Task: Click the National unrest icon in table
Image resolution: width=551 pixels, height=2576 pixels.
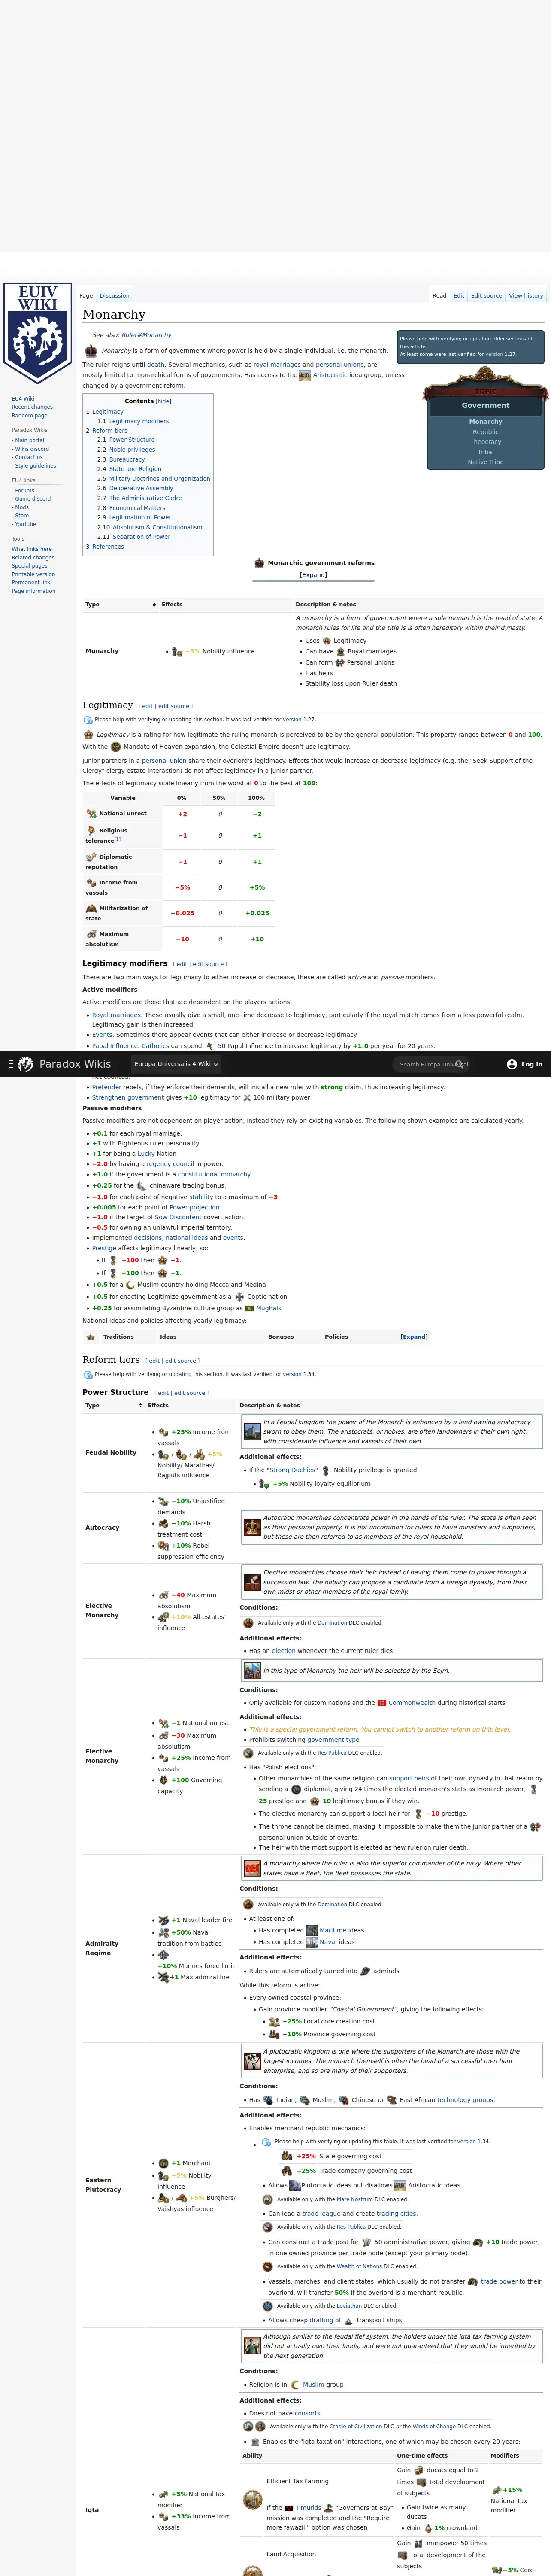Action: tap(91, 813)
